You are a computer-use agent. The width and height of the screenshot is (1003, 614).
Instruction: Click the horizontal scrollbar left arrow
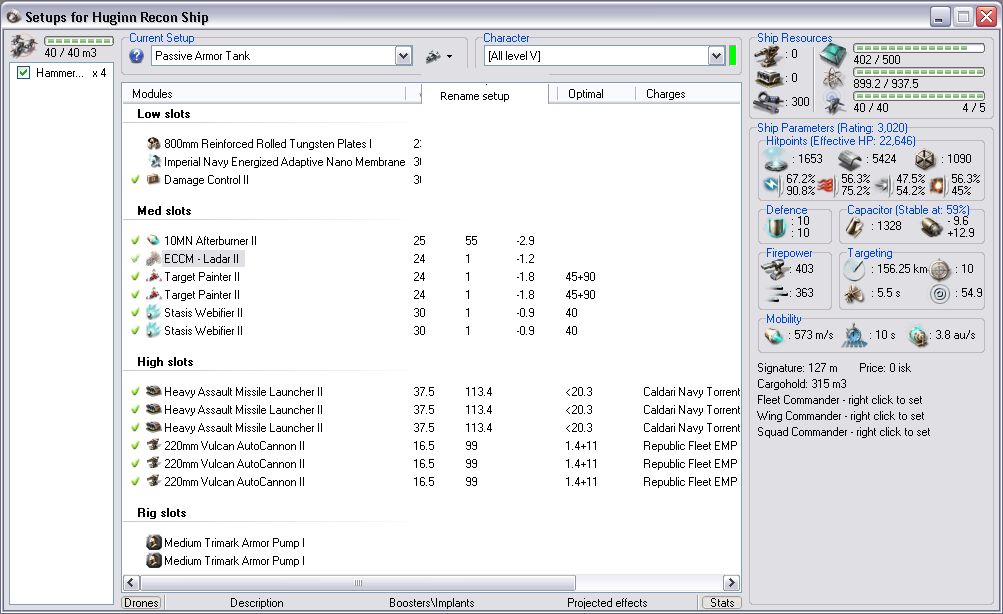131,583
